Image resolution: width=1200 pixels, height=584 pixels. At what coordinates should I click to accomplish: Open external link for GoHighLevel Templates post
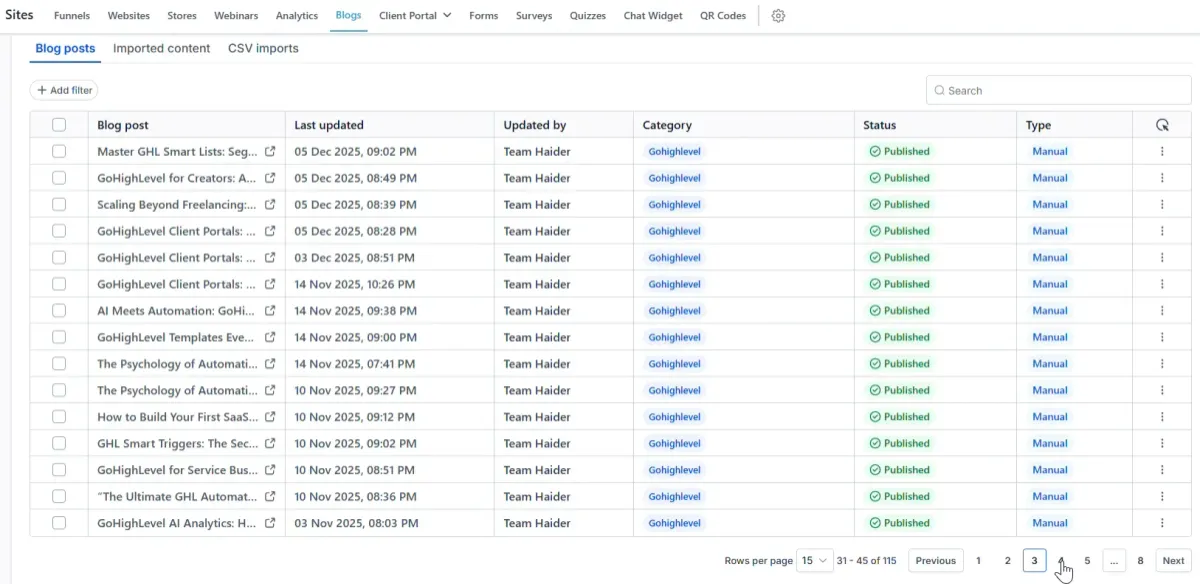(270, 337)
